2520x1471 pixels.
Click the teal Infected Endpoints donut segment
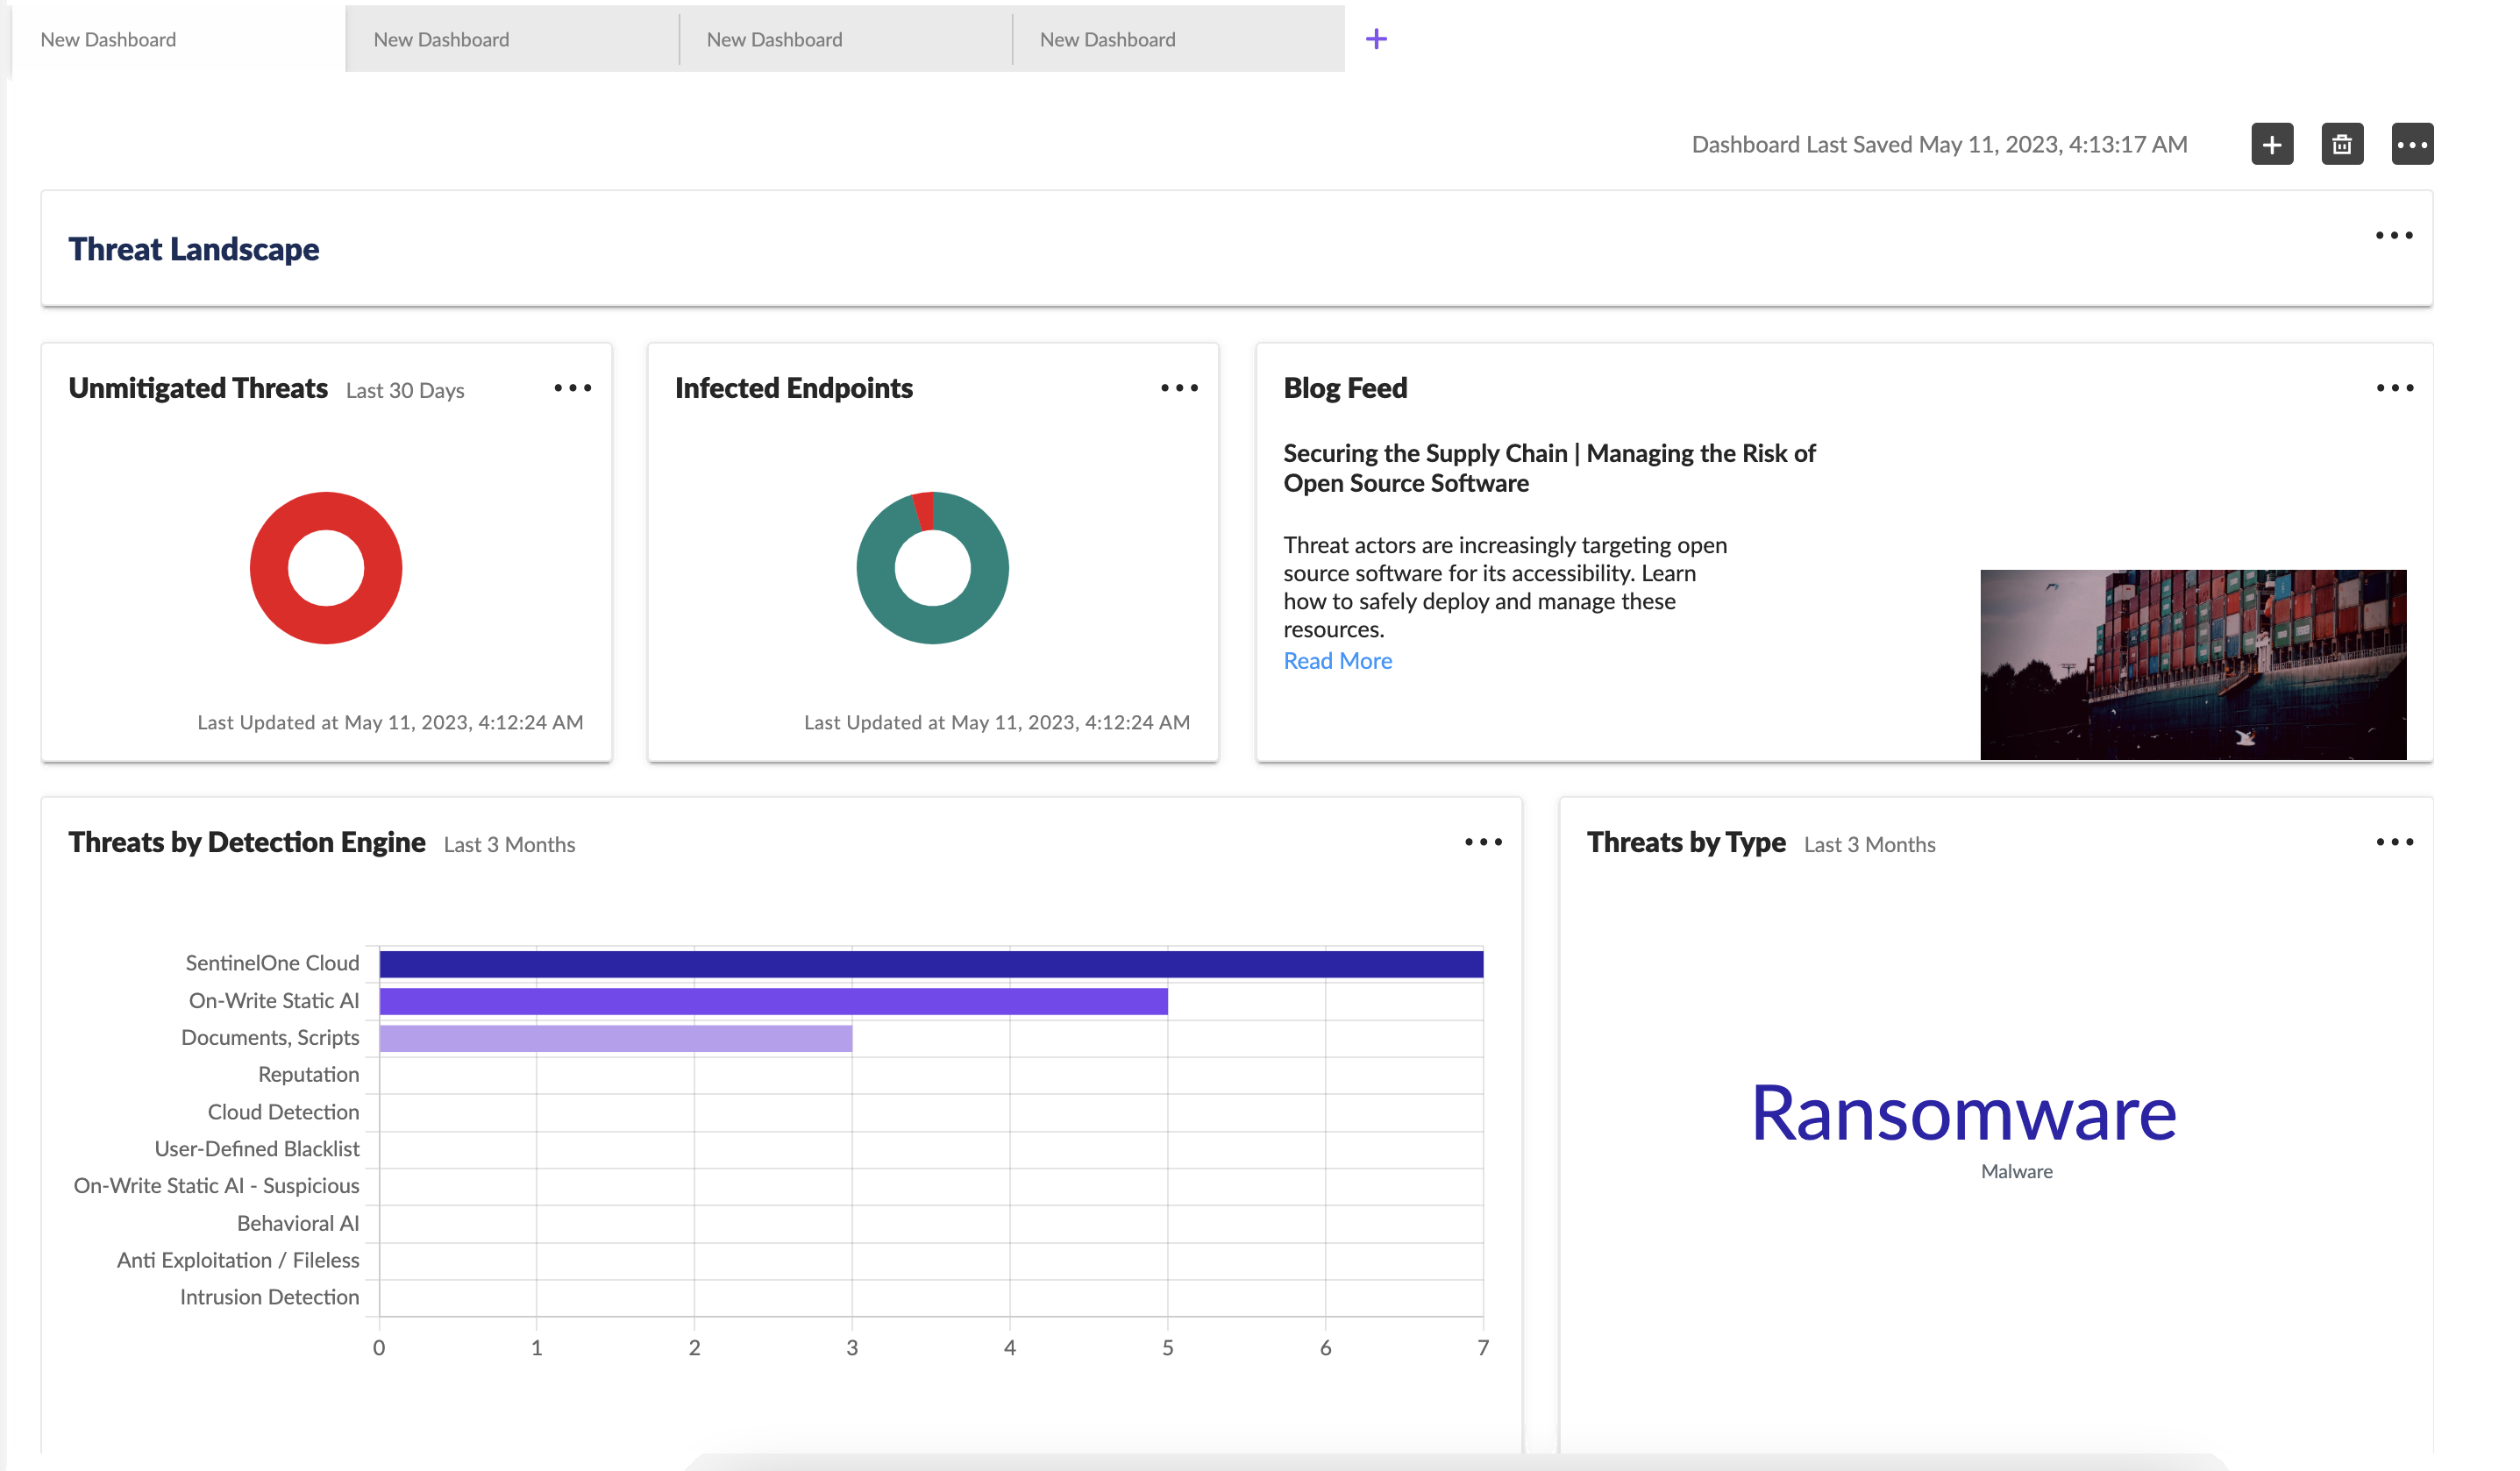pyautogui.click(x=935, y=625)
